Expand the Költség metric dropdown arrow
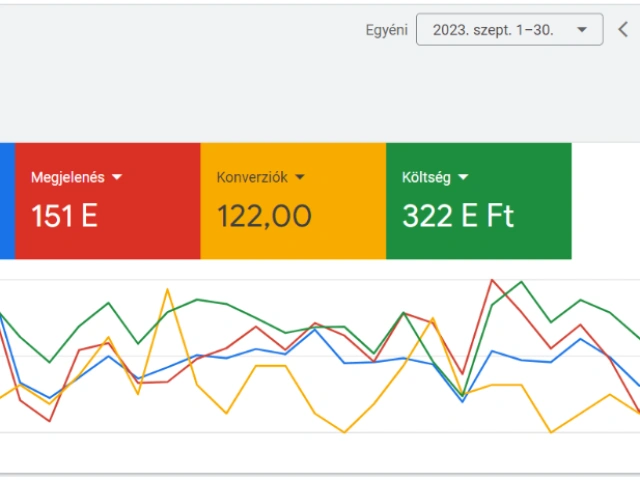Screen dimensions: 640x480 461,177
